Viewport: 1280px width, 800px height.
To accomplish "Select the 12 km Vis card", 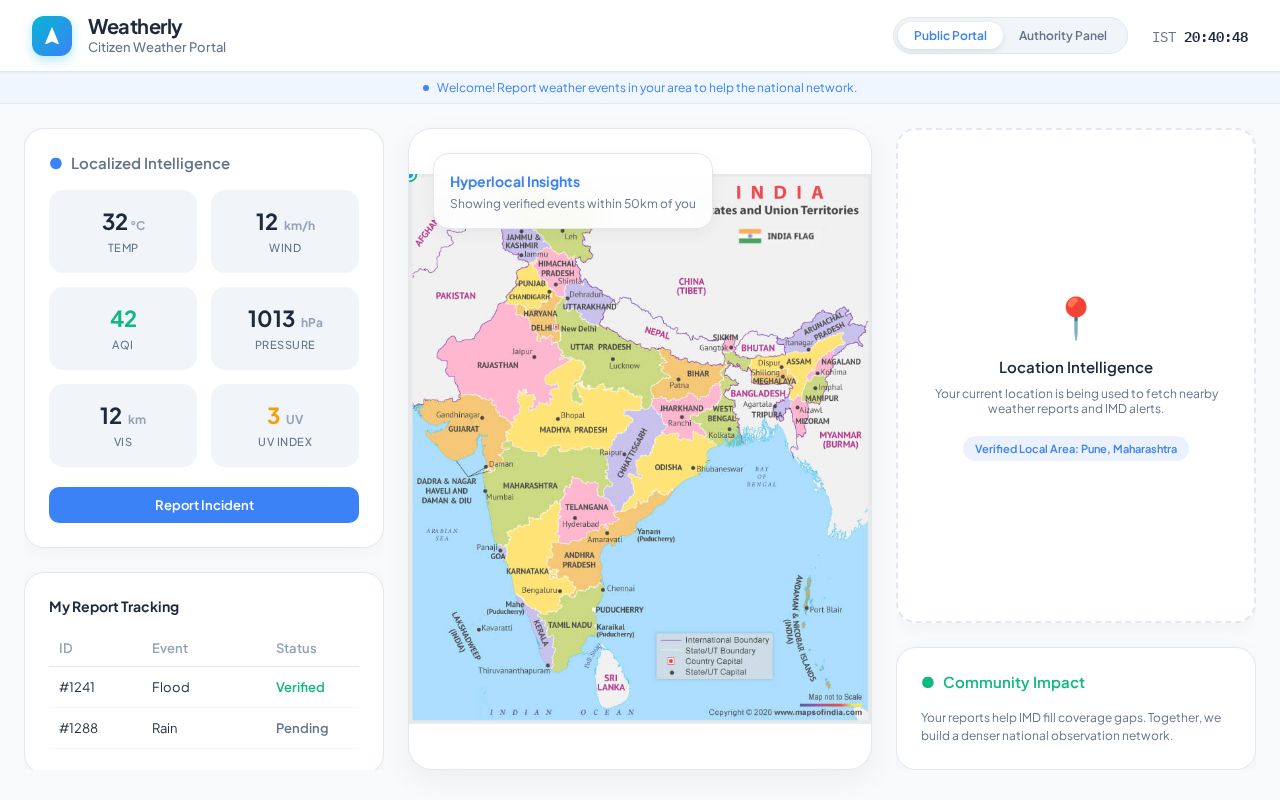I will (x=123, y=425).
